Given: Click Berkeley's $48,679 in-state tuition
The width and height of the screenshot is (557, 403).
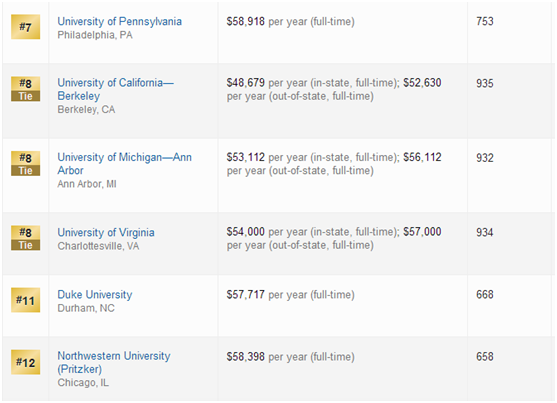Looking at the screenshot, I should tap(245, 83).
